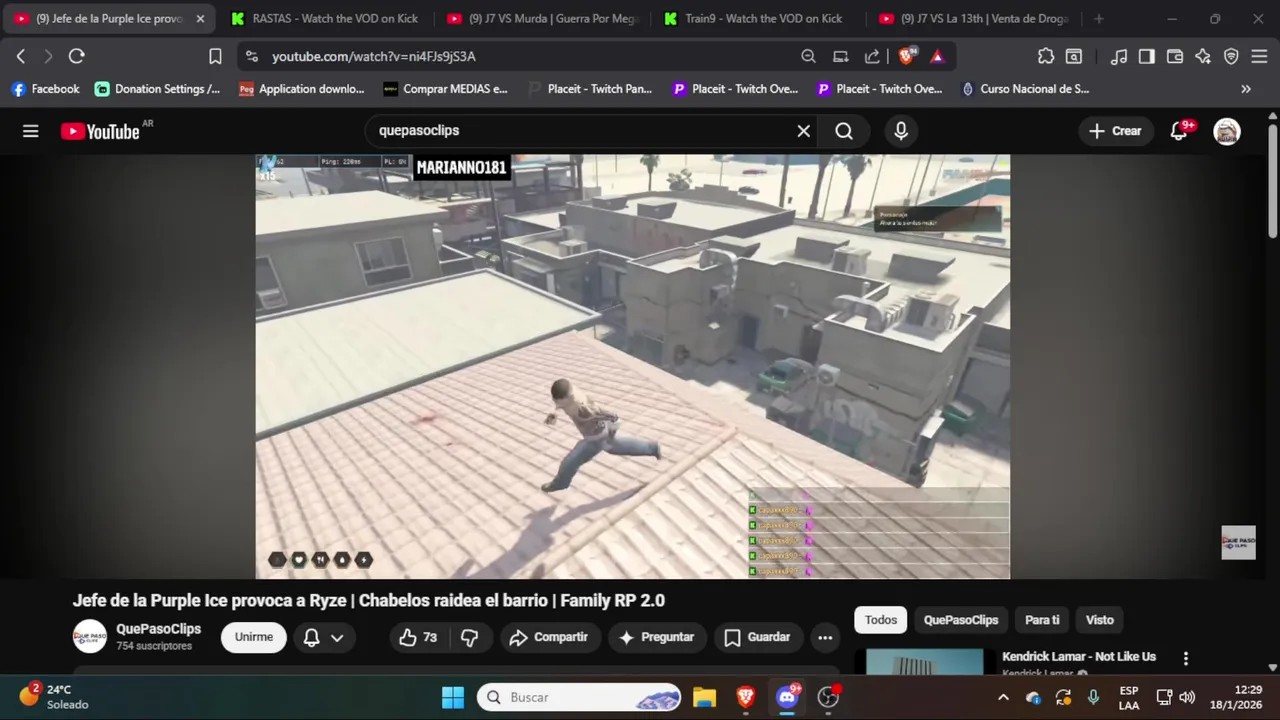Show hidden system tray icons

point(1003,697)
